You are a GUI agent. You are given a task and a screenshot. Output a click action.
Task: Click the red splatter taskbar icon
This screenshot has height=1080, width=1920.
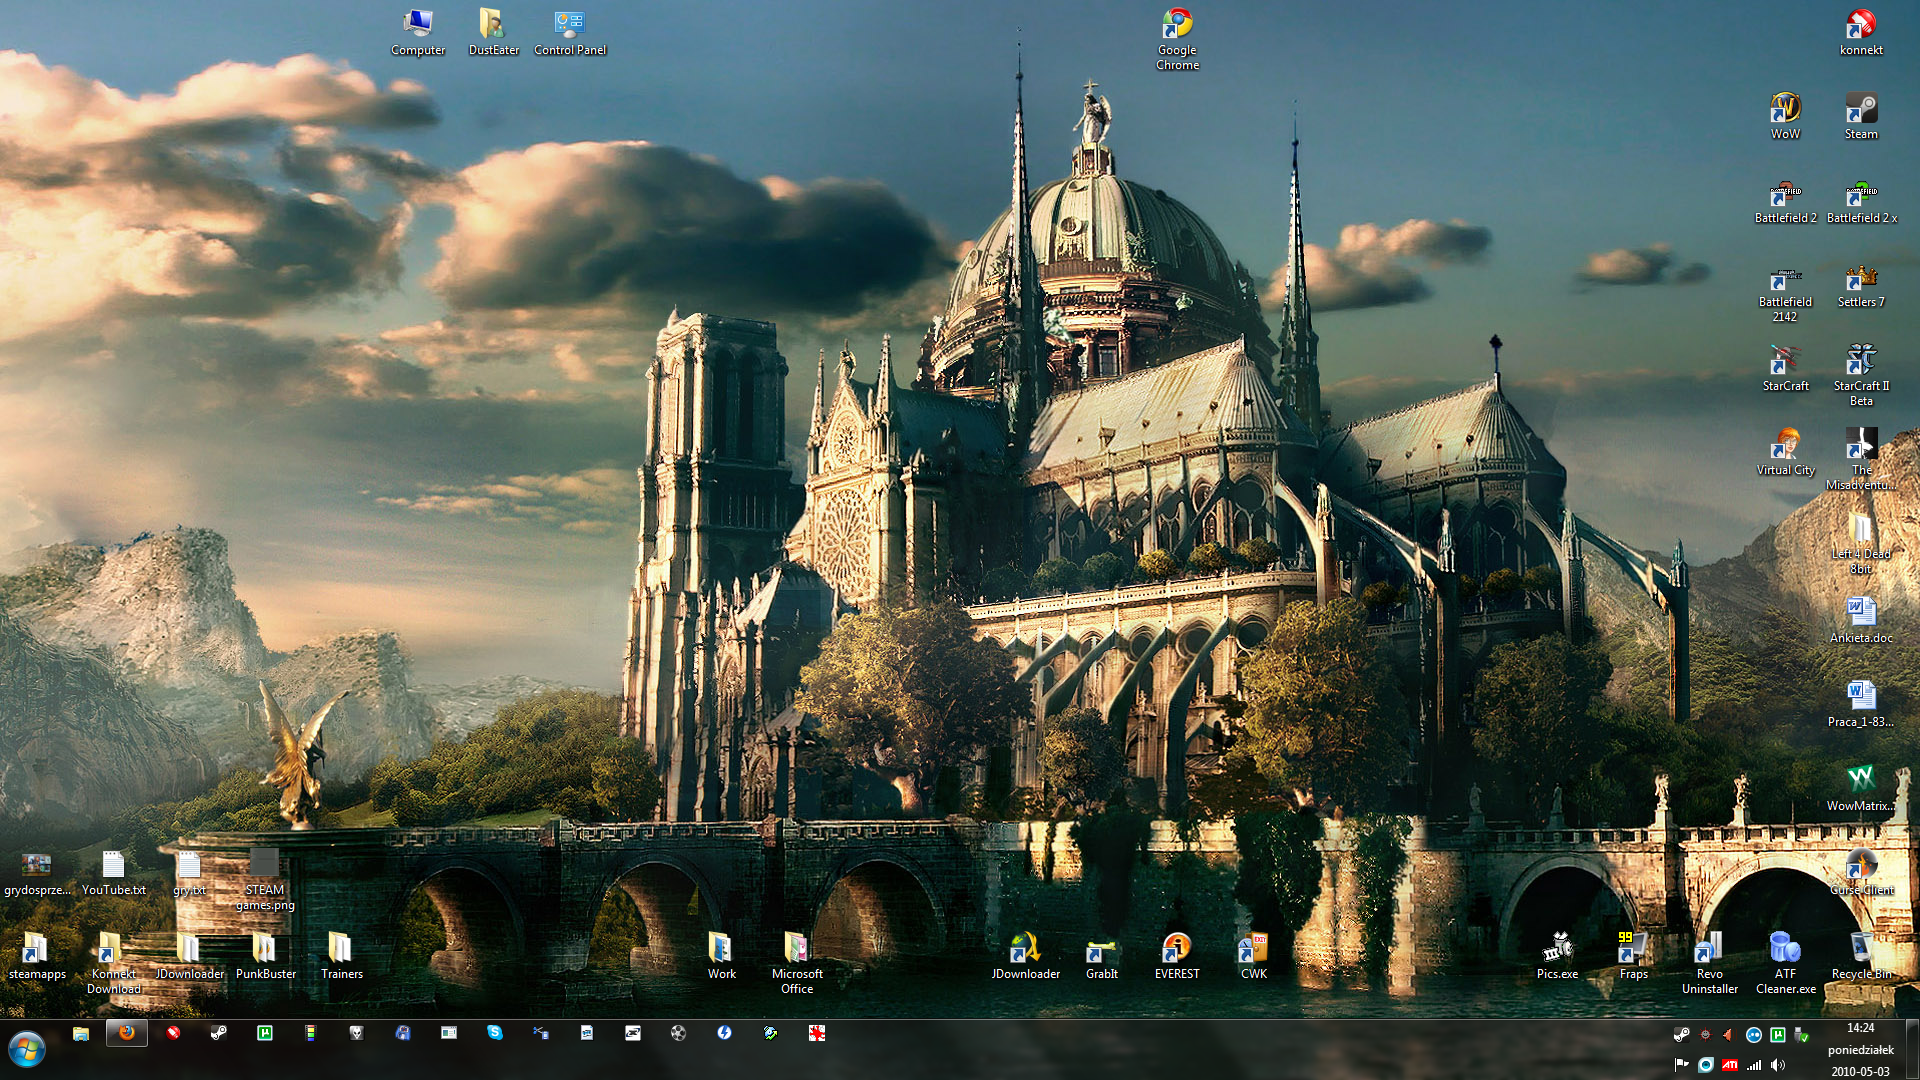817,1033
